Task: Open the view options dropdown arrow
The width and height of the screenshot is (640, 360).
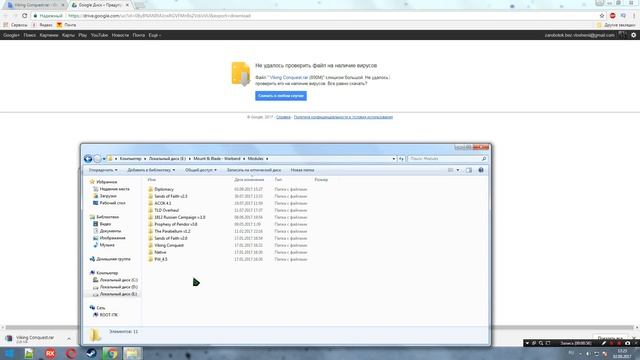Action: (458, 170)
